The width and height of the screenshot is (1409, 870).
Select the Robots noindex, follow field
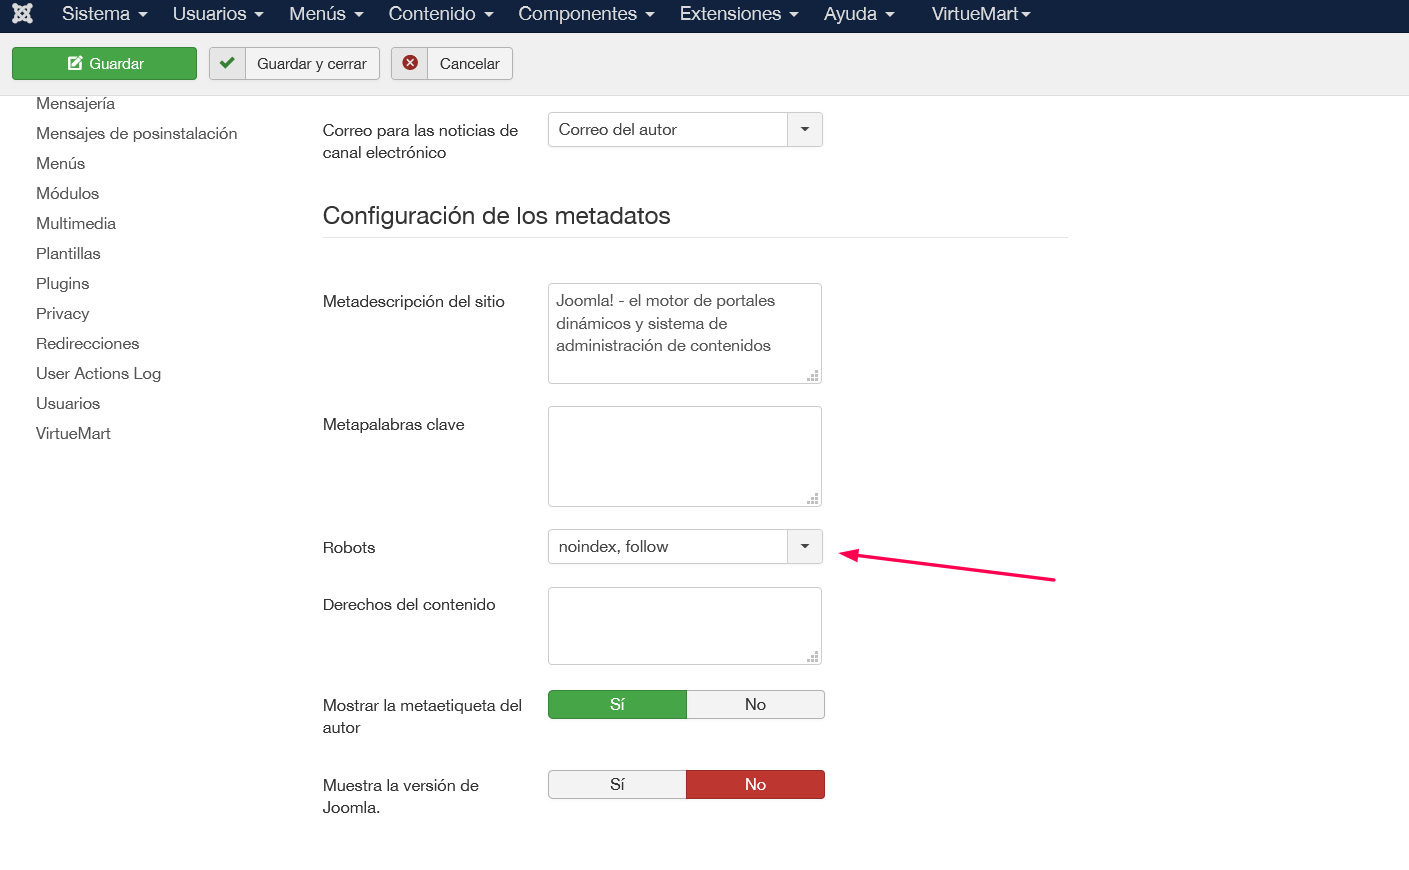coord(685,546)
